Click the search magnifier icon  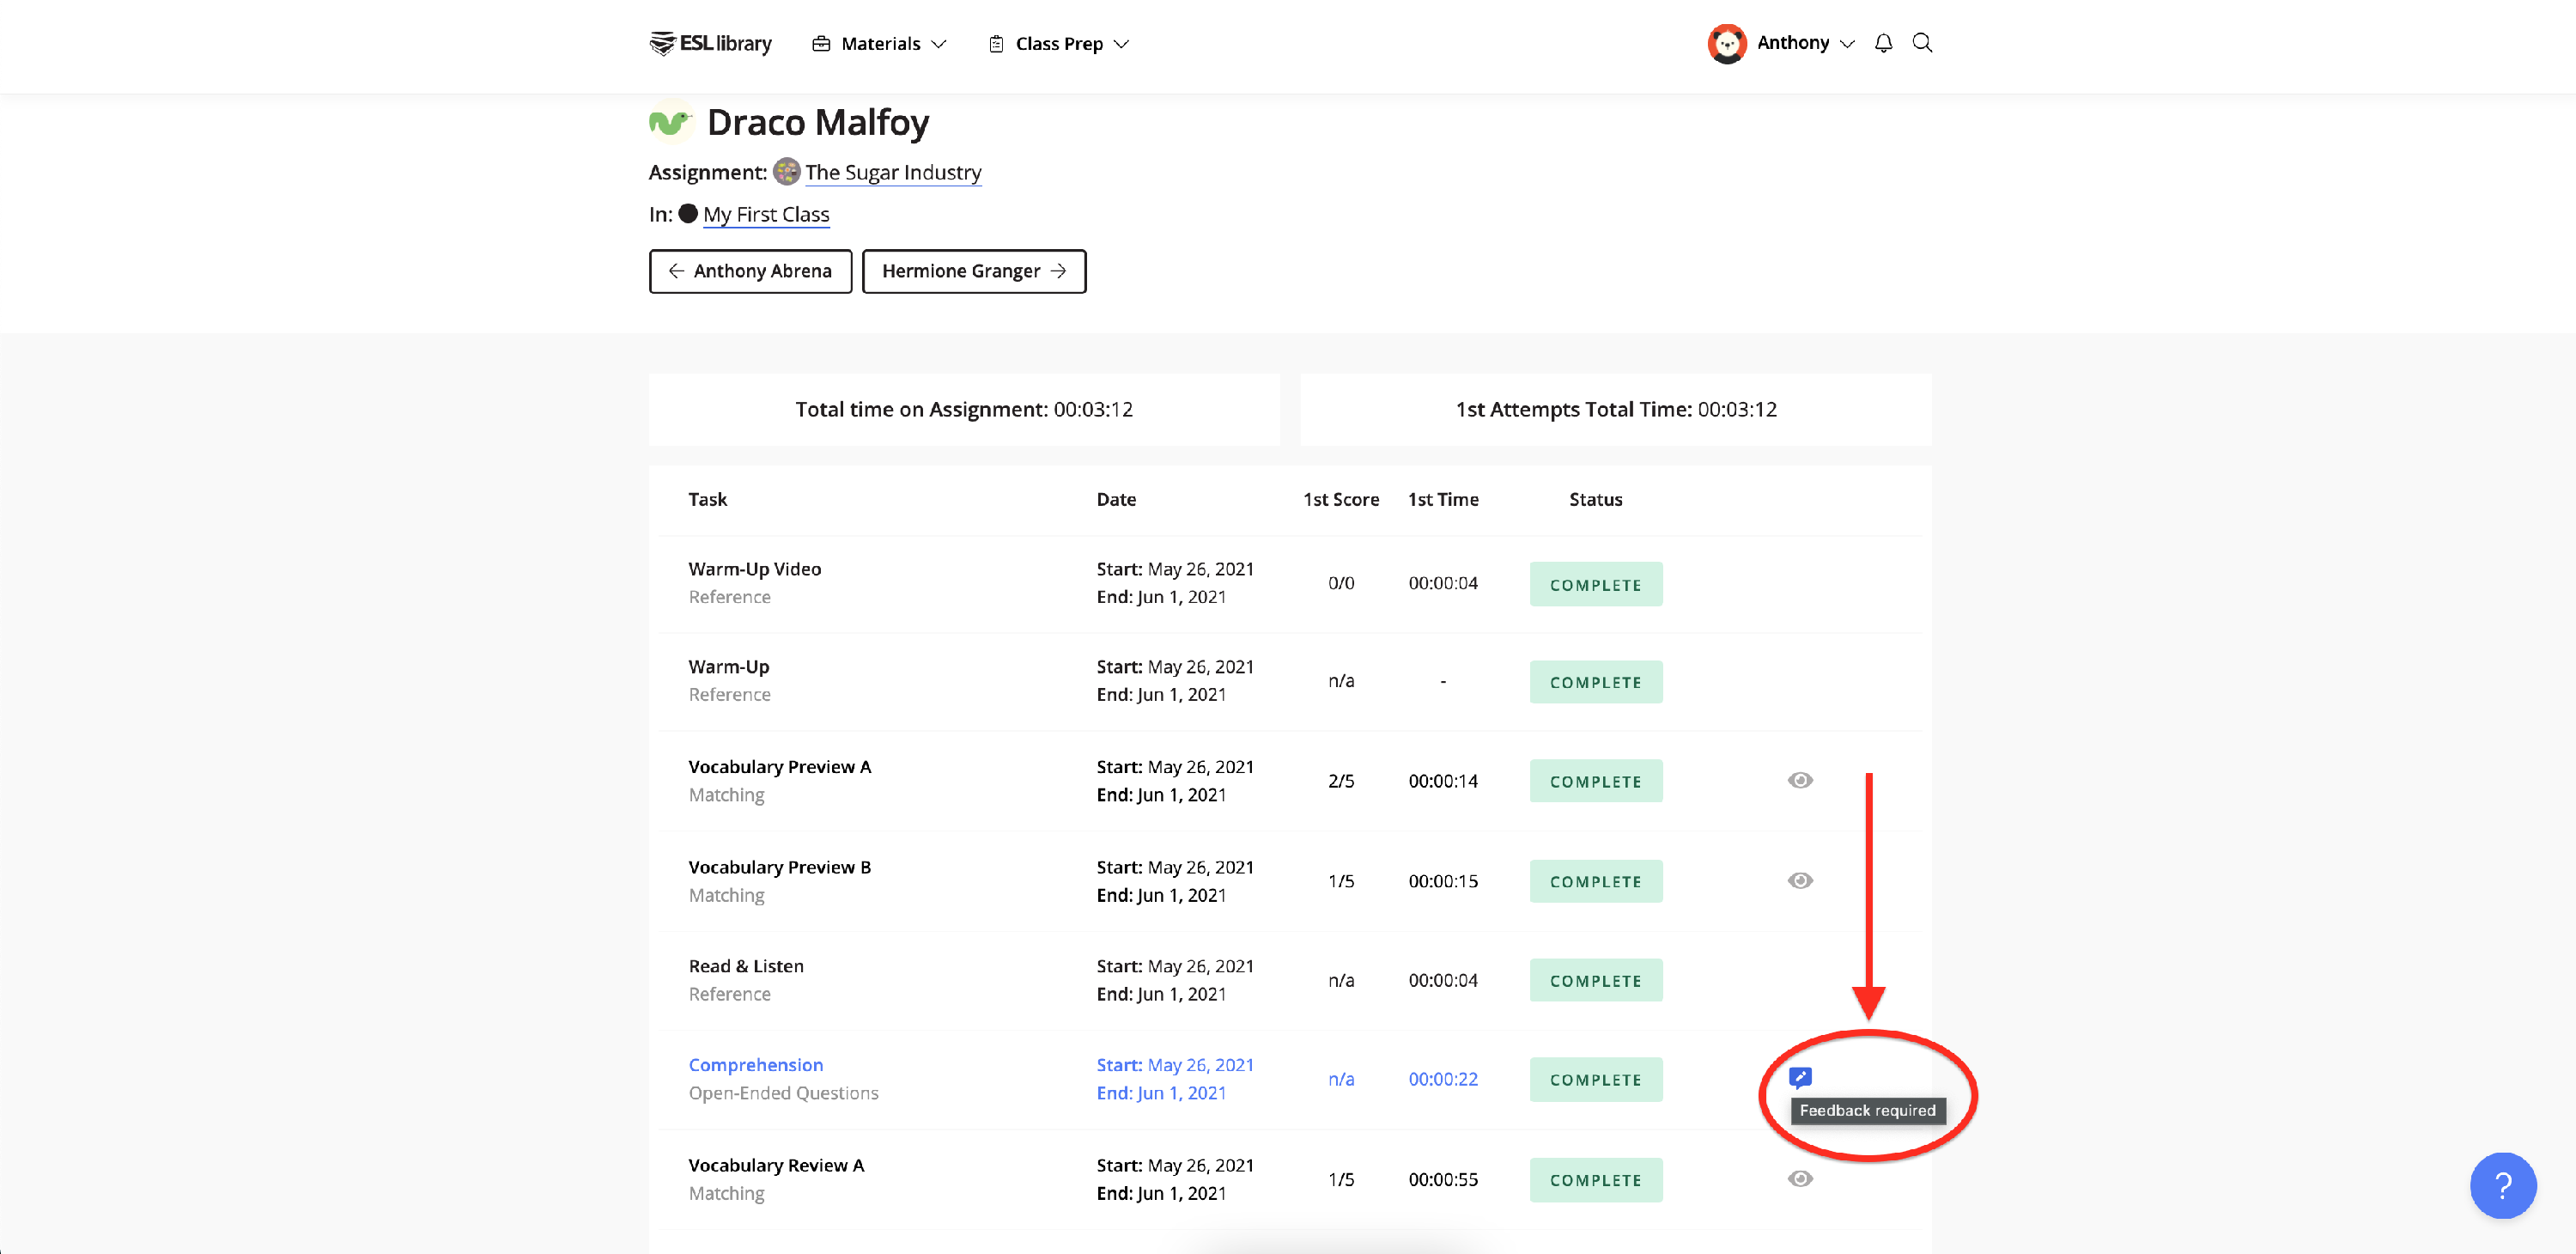pos(1922,43)
